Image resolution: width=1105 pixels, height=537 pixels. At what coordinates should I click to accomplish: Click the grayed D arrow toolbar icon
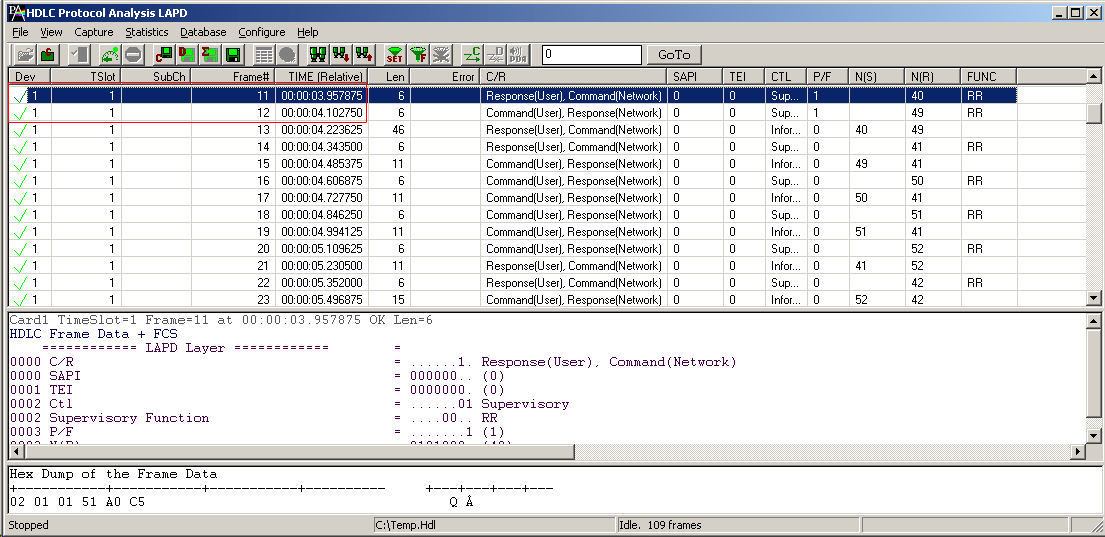coord(495,54)
